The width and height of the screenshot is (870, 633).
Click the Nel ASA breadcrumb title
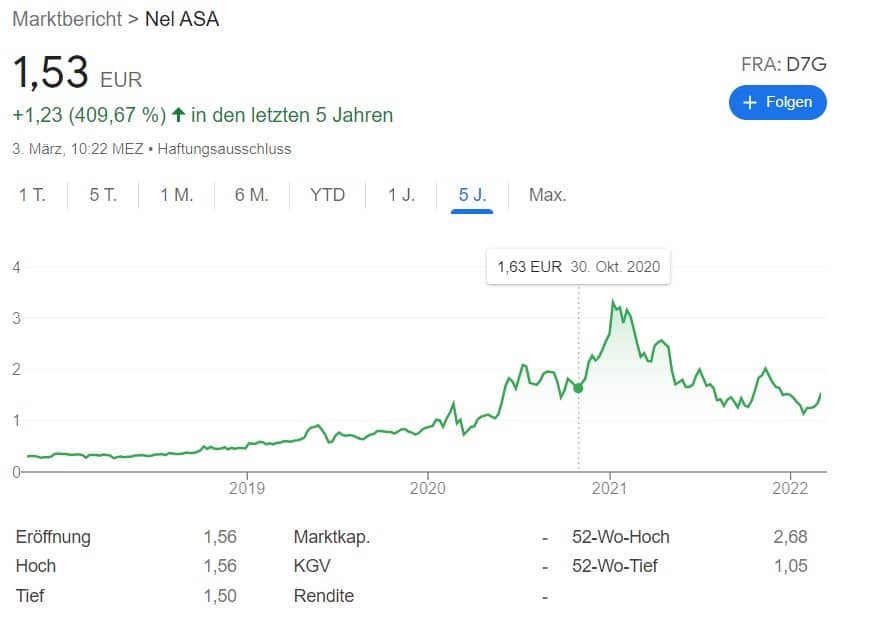(x=182, y=19)
